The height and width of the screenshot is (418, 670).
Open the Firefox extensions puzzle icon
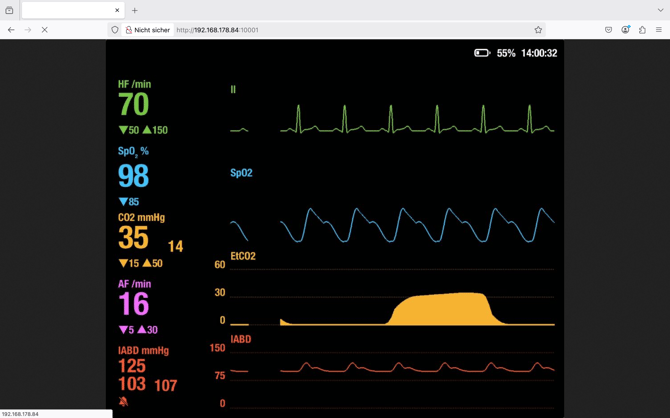click(642, 30)
